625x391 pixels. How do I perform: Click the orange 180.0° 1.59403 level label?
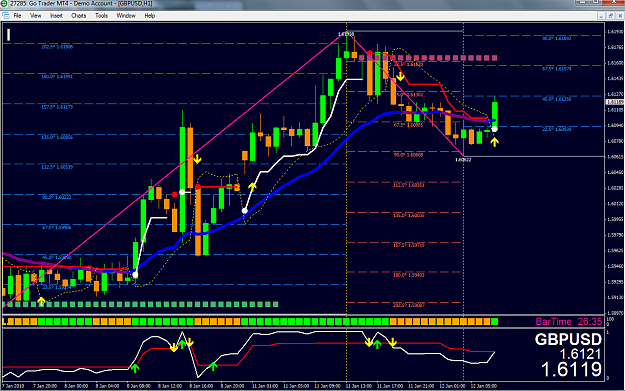pos(408,275)
